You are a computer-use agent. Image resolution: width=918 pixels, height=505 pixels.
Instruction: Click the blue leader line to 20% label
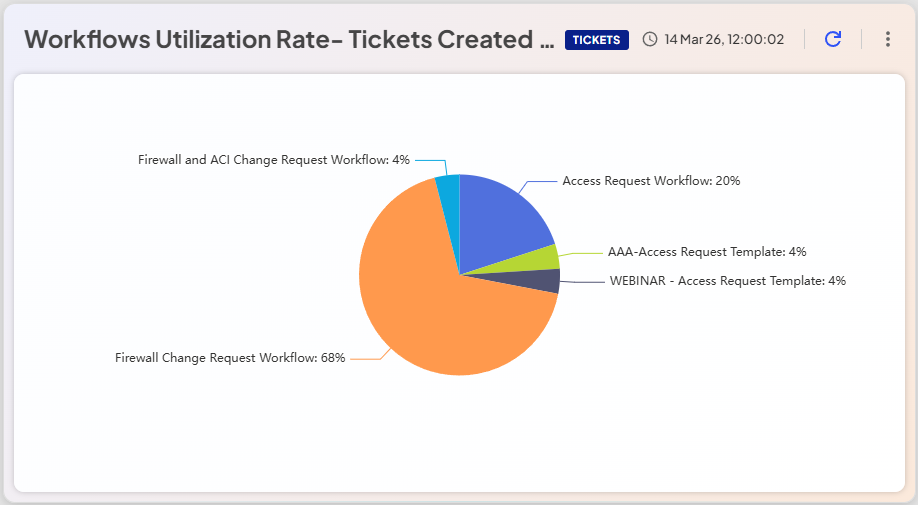(x=540, y=182)
